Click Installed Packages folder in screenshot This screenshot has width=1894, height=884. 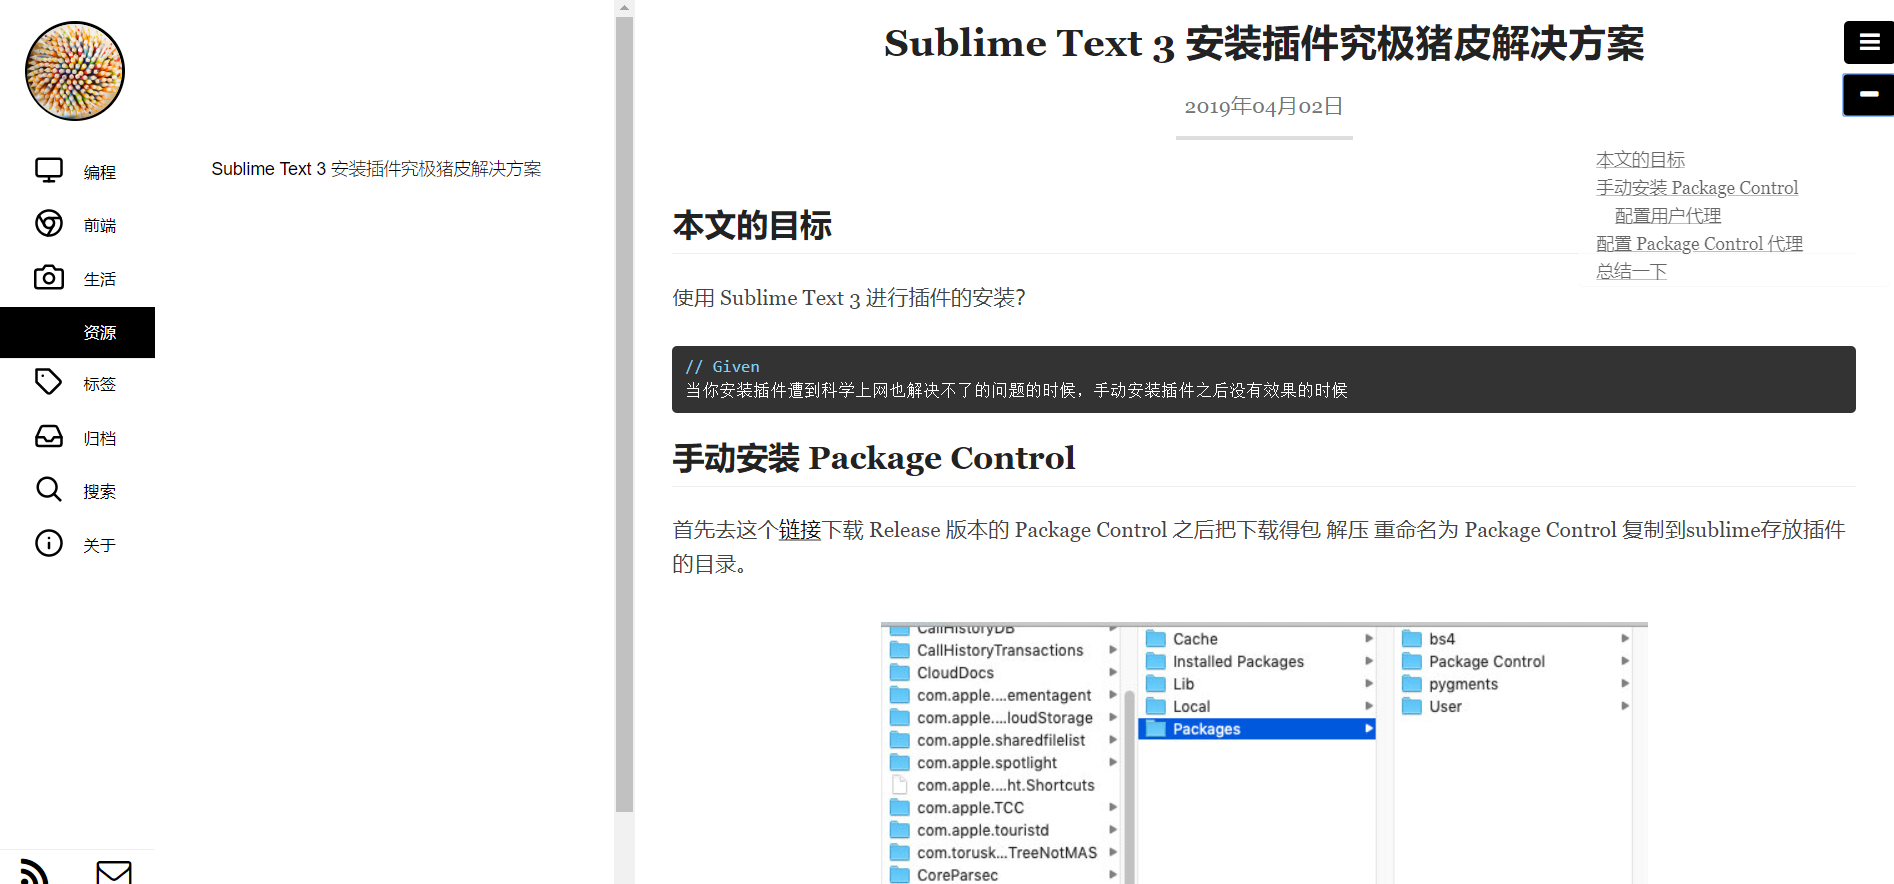click(1238, 662)
